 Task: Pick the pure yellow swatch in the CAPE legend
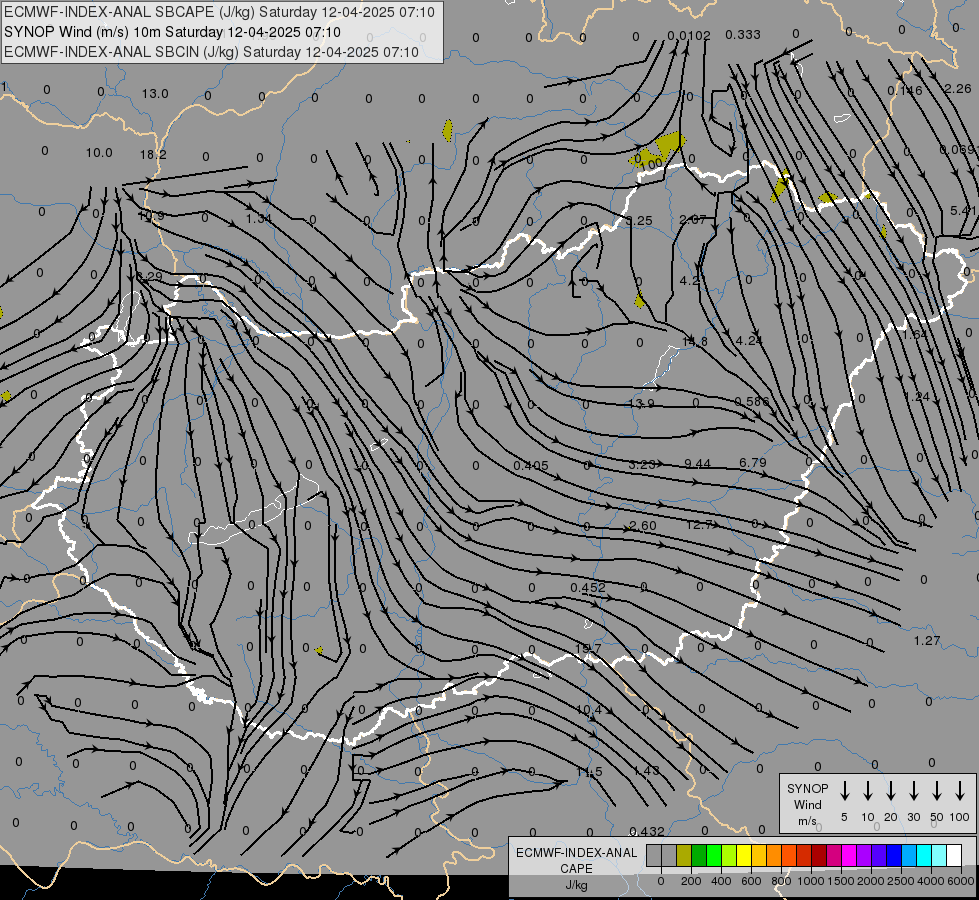click(x=744, y=856)
